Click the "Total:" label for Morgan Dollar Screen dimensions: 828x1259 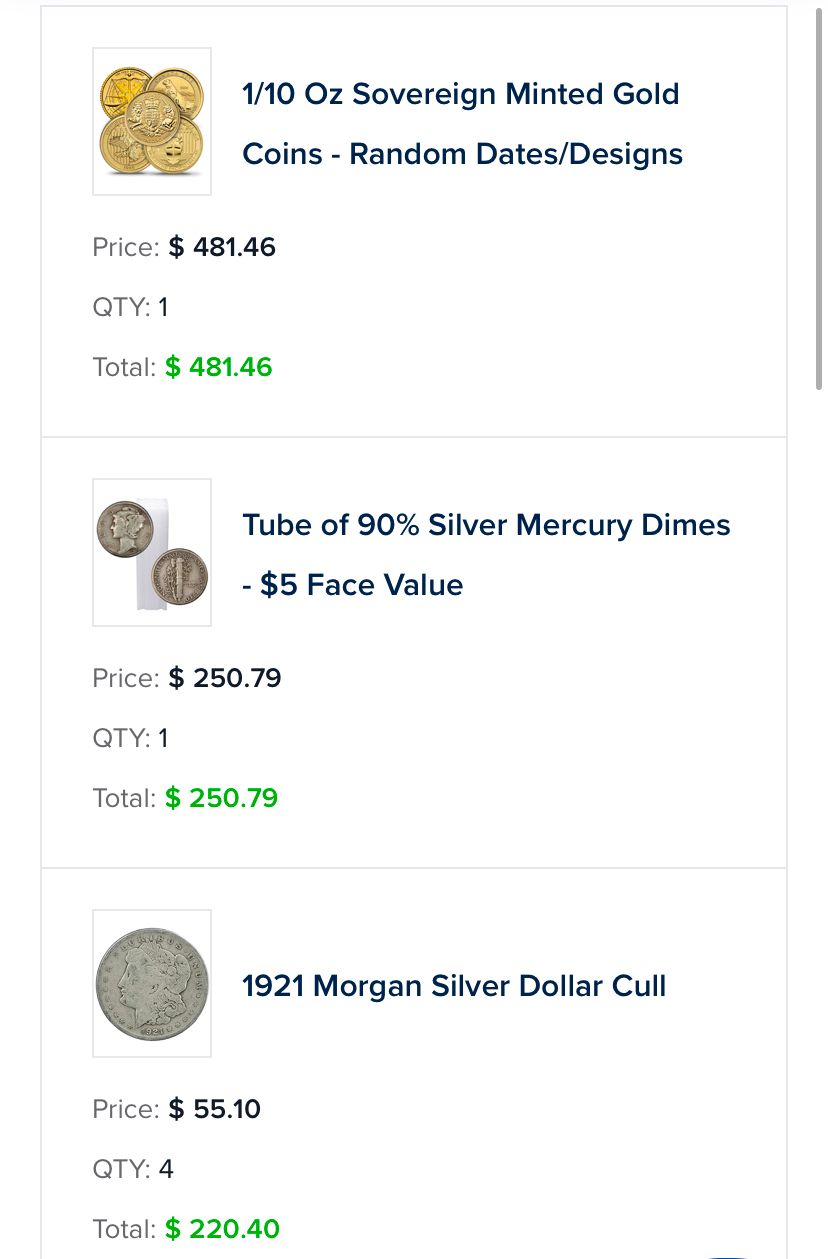(x=124, y=1229)
